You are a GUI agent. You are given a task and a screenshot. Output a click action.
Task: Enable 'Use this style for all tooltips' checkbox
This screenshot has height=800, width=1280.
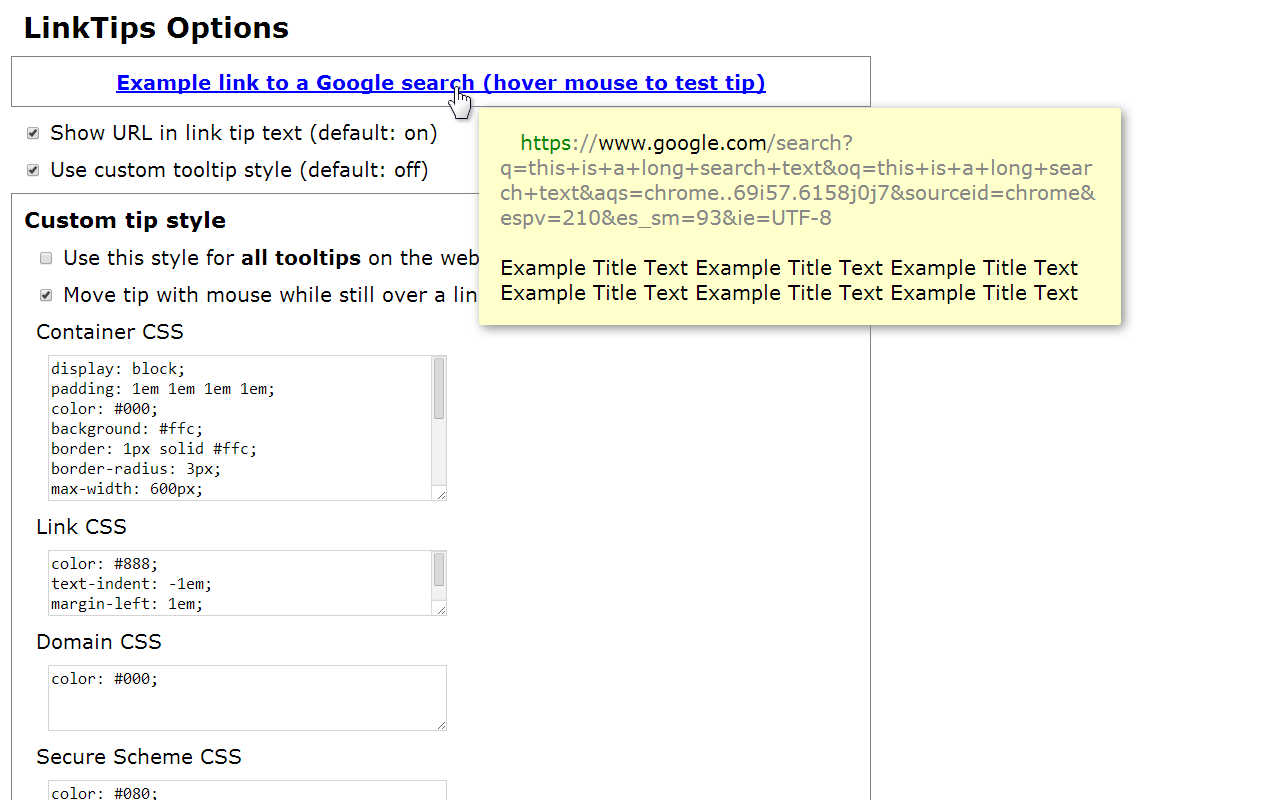click(46, 258)
